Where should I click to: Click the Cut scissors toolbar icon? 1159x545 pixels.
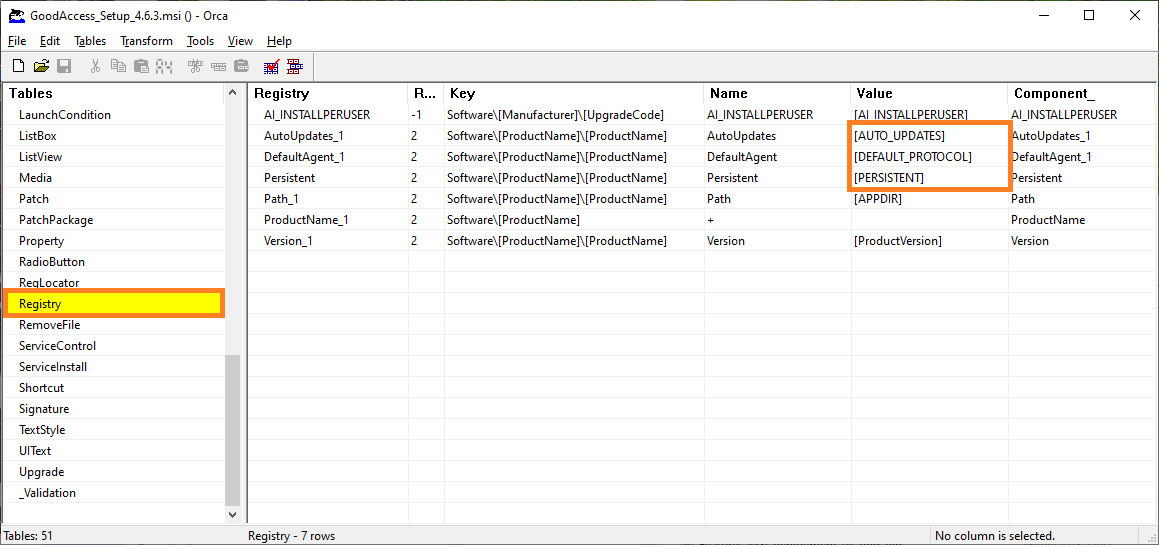tap(95, 67)
